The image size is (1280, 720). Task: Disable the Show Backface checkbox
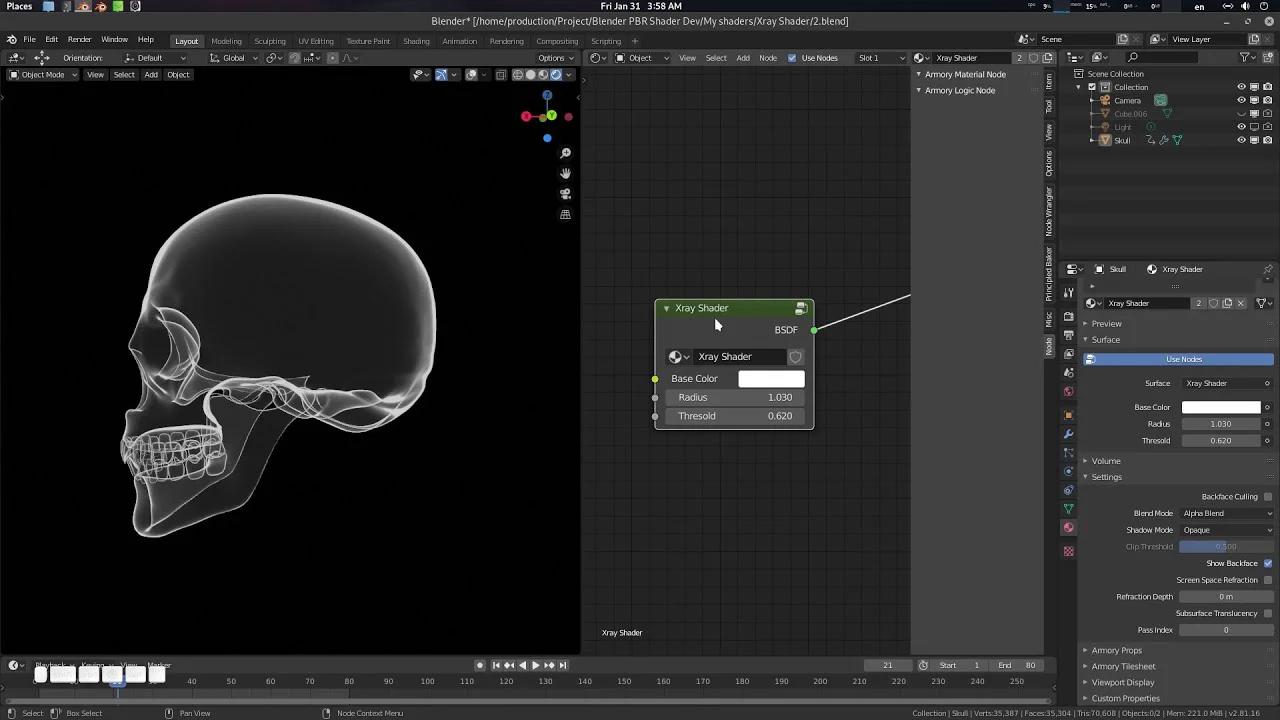pos(1268,563)
